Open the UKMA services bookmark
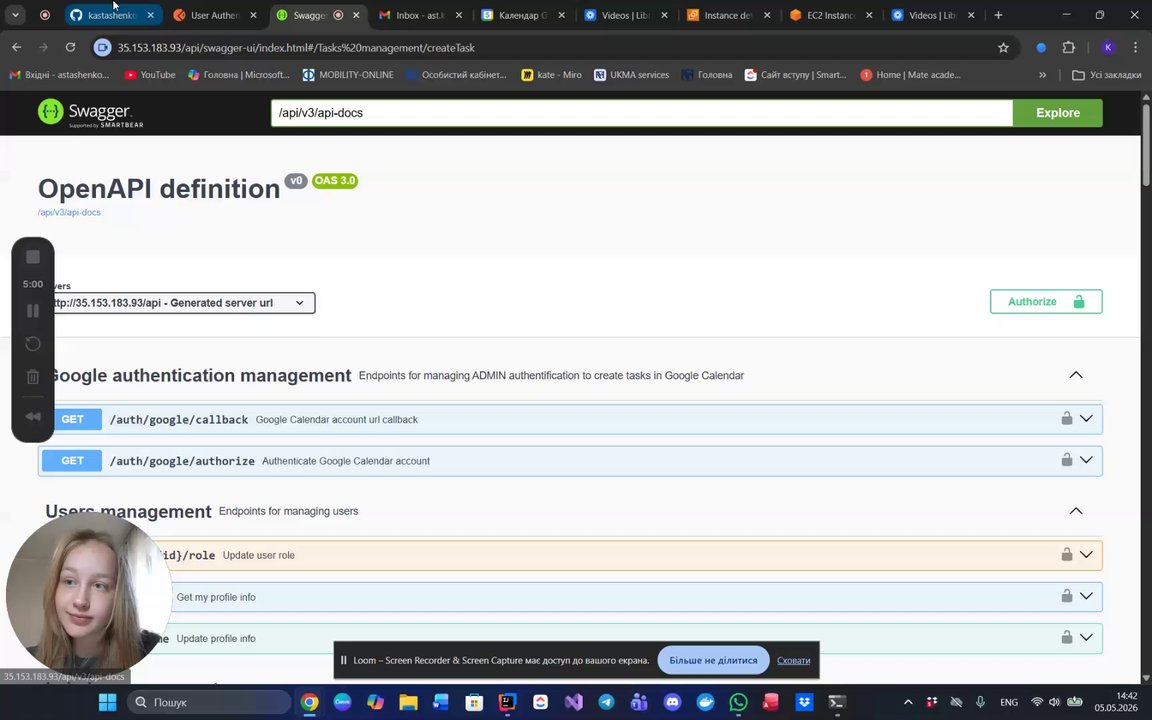Viewport: 1152px width, 720px height. pyautogui.click(x=631, y=75)
